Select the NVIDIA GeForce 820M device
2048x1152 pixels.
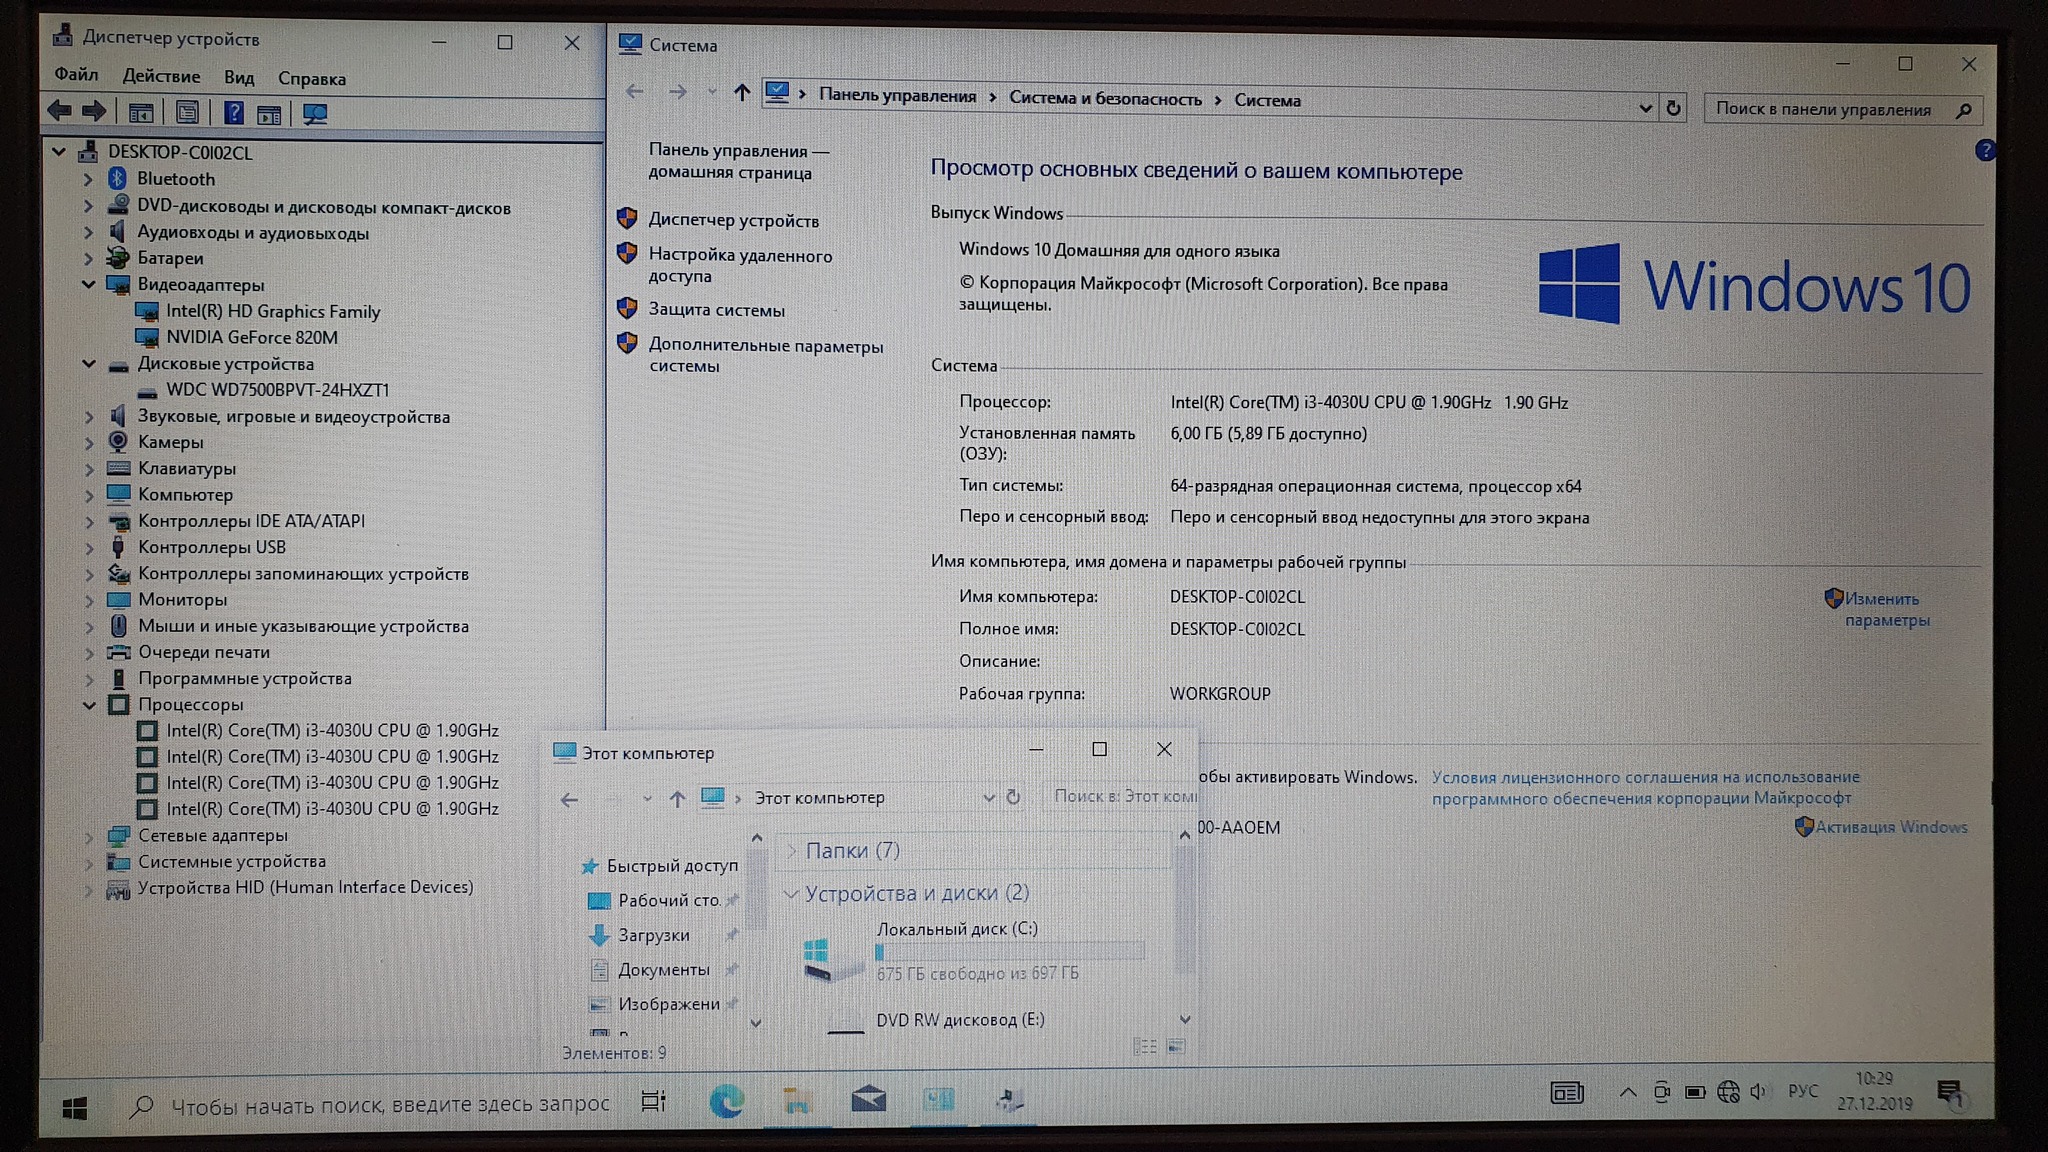click(x=251, y=338)
